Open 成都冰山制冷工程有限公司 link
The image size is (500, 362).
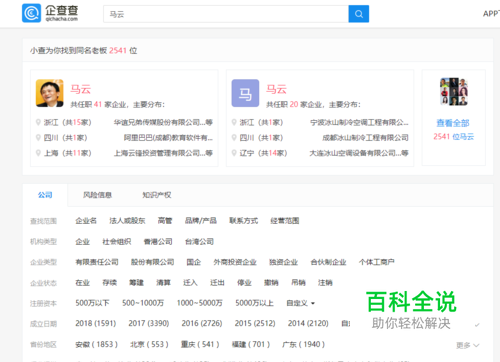[x=365, y=138]
